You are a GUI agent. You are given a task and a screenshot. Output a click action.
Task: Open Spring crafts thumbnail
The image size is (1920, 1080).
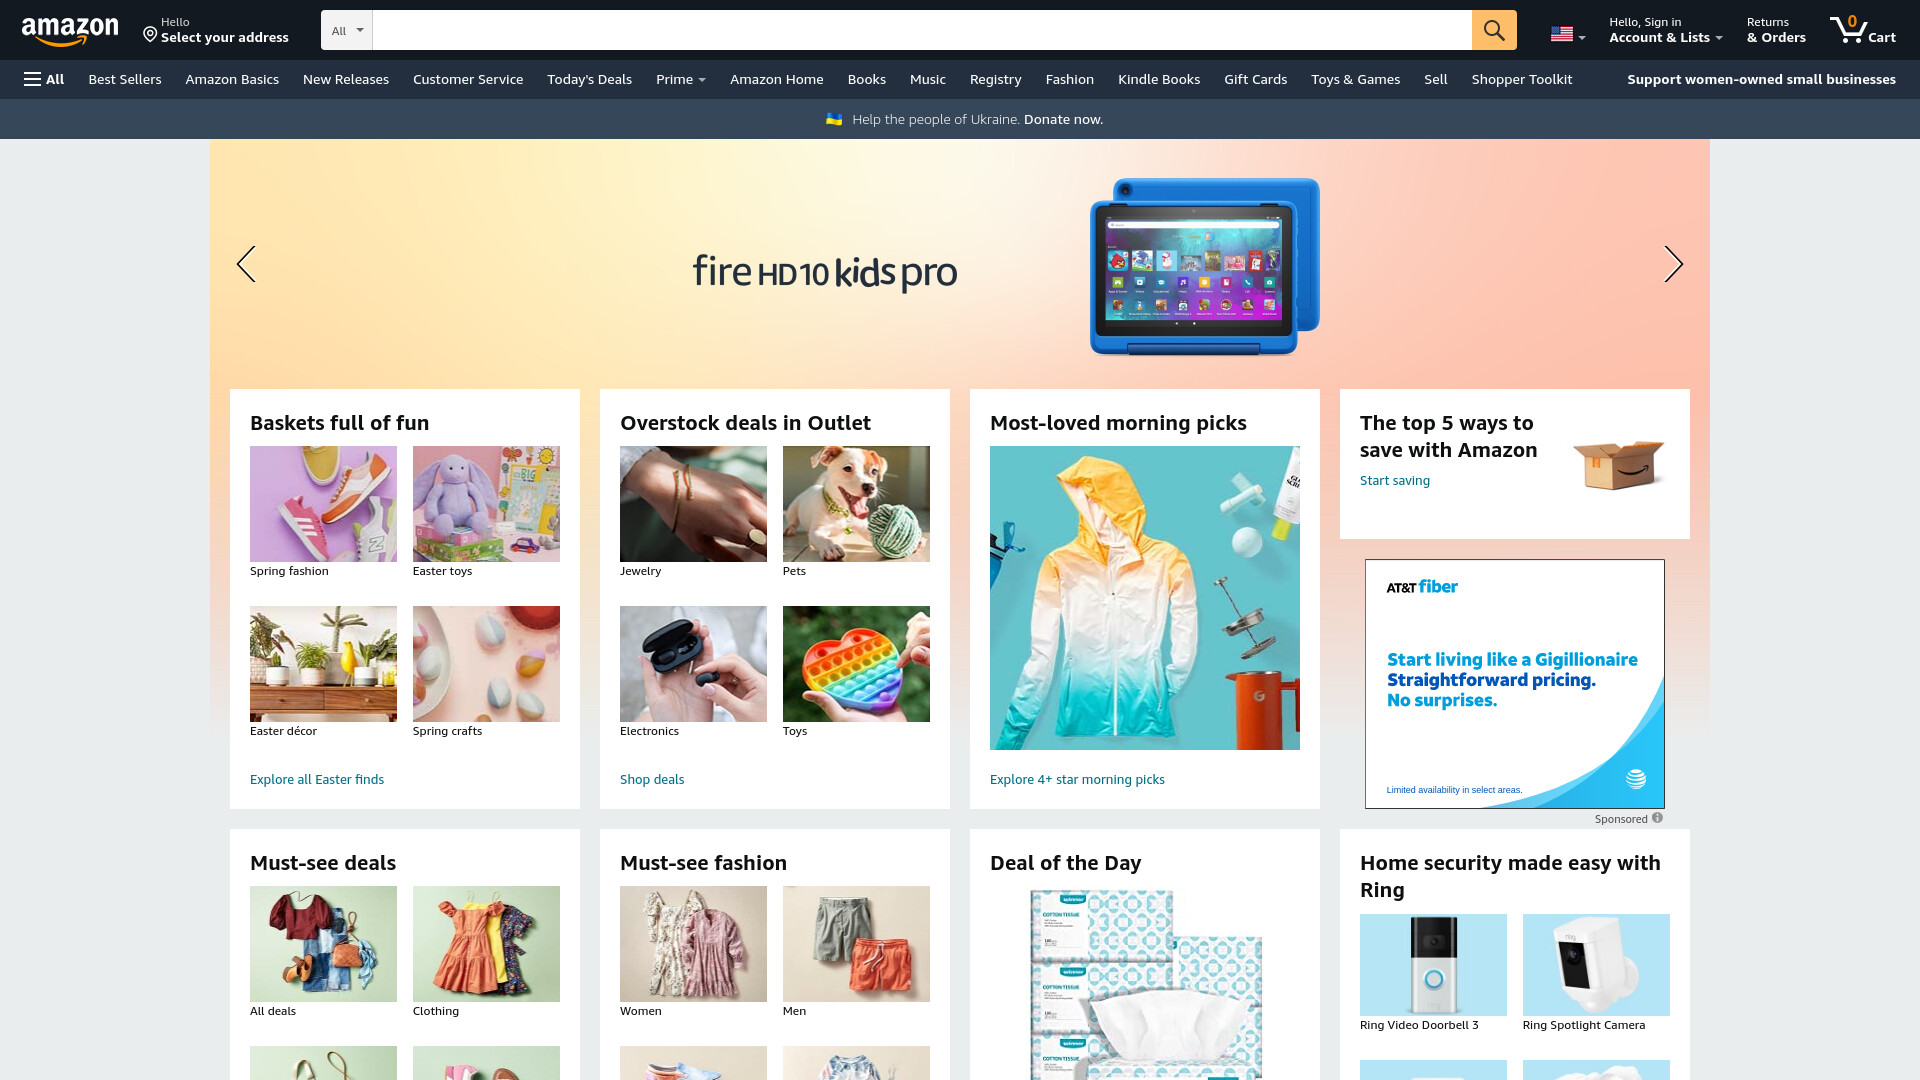486,664
